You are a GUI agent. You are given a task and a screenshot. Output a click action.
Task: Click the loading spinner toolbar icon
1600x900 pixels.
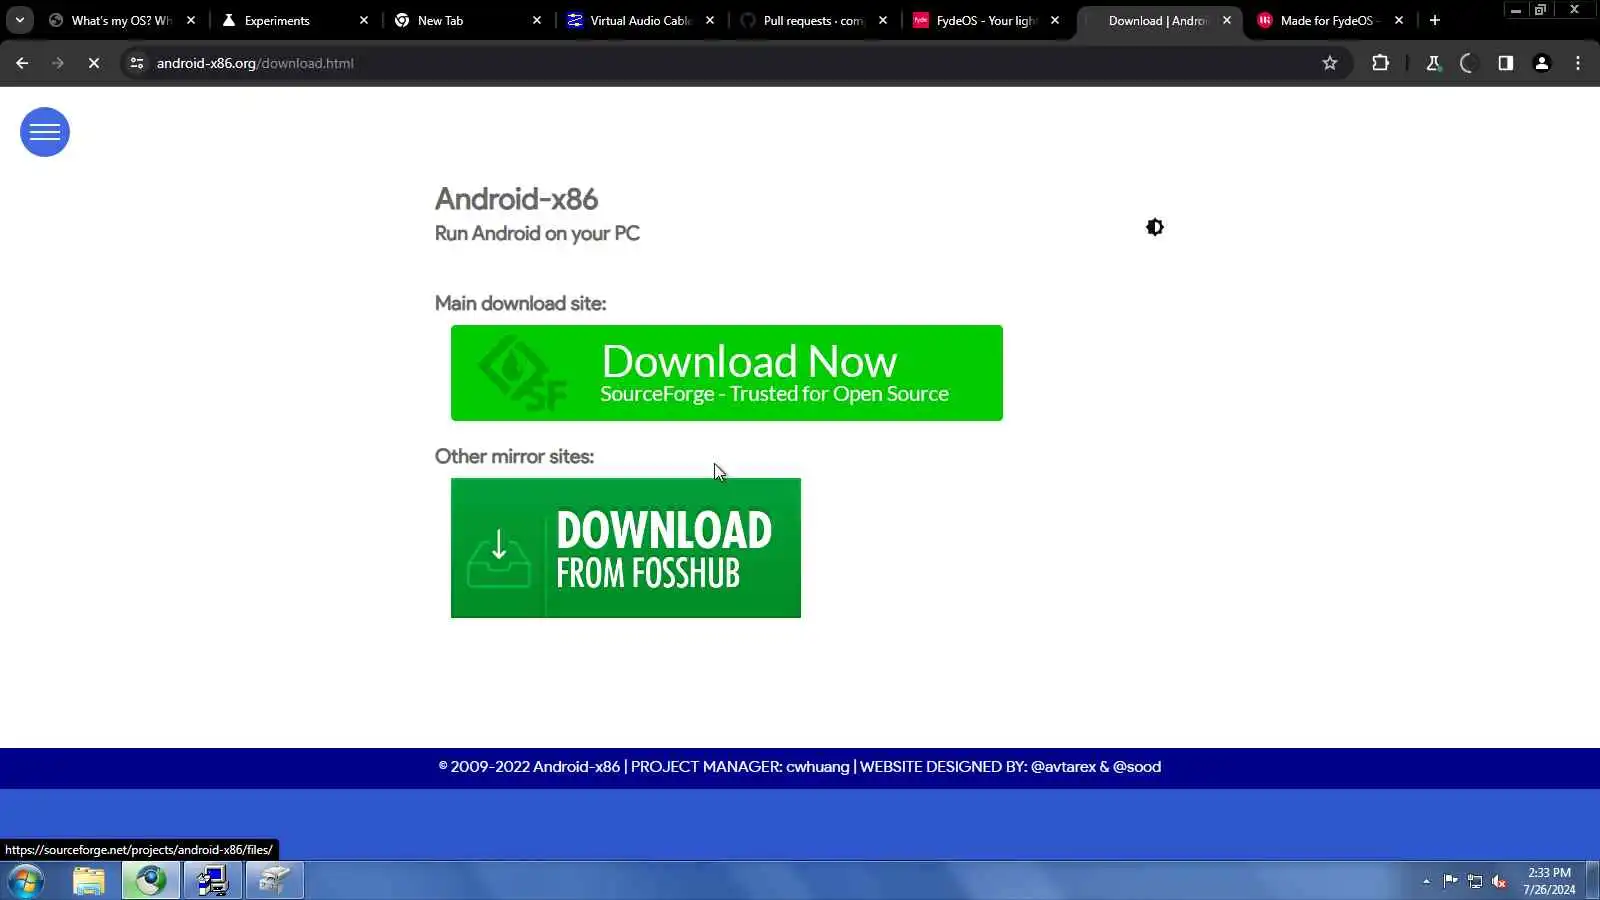[1468, 63]
